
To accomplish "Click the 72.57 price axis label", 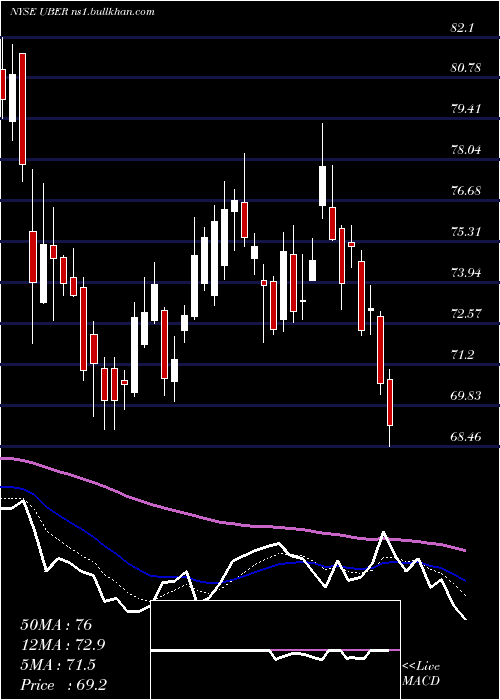I will [466, 313].
